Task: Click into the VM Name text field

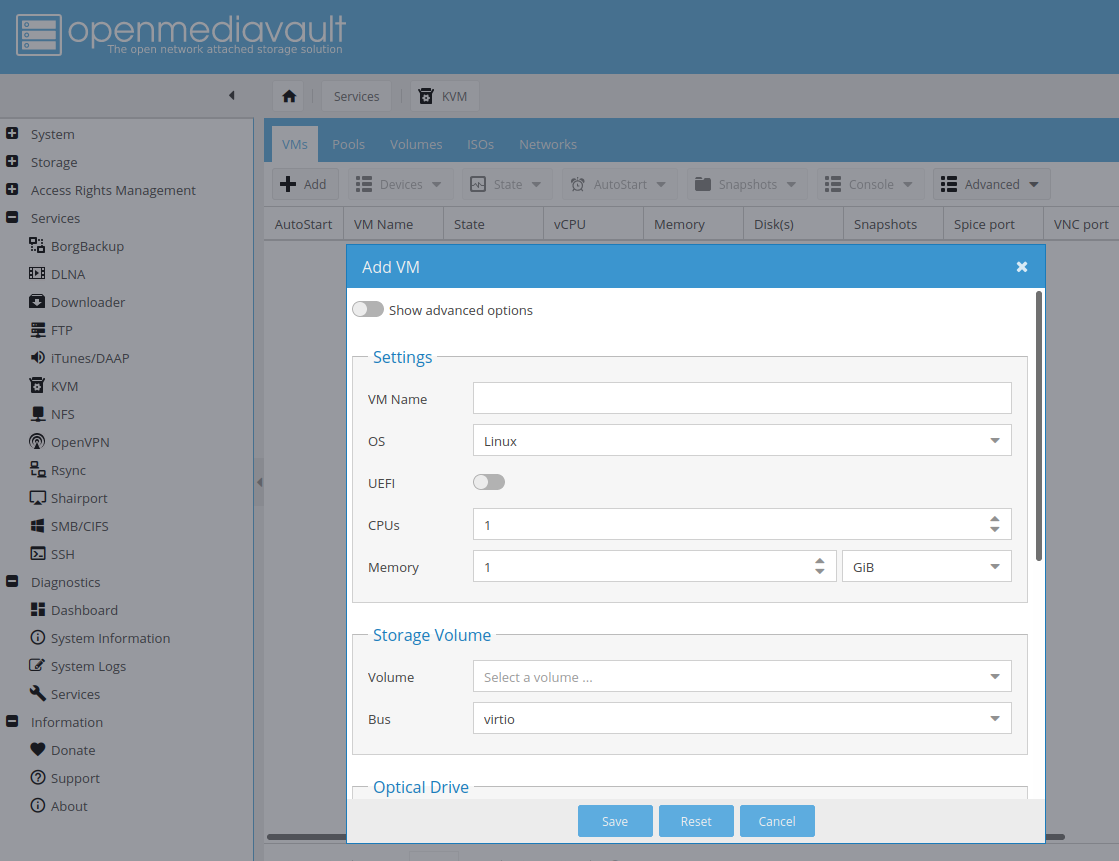Action: (x=741, y=399)
